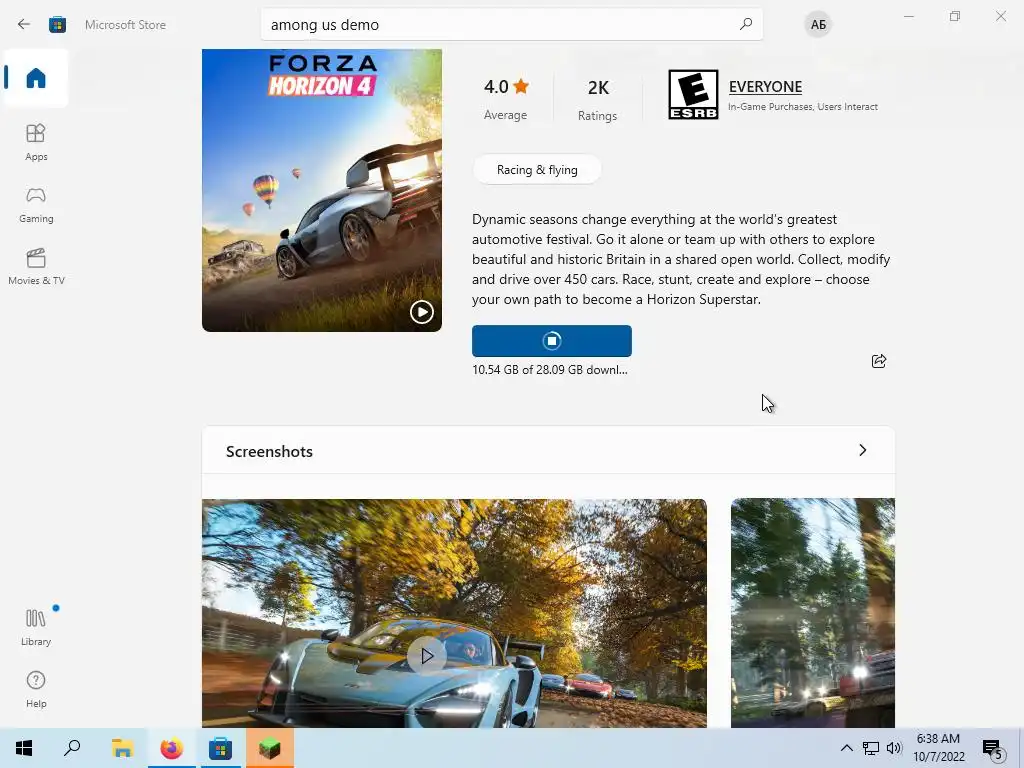Click the Microsoft Store logo icon
1024x768 pixels.
tap(57, 25)
